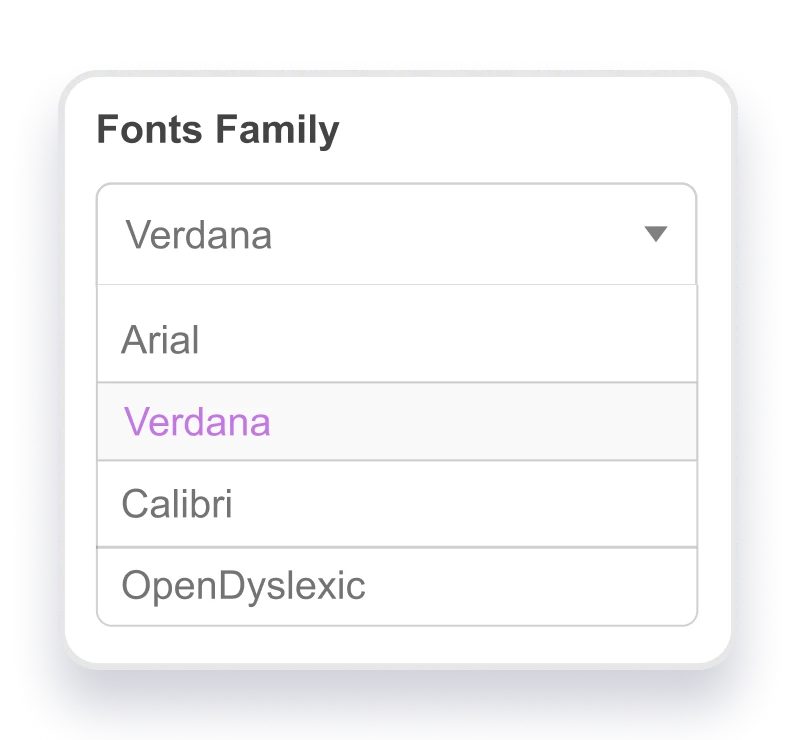The width and height of the screenshot is (800, 740).
Task: Click the currently selected font box
Action: coord(396,234)
